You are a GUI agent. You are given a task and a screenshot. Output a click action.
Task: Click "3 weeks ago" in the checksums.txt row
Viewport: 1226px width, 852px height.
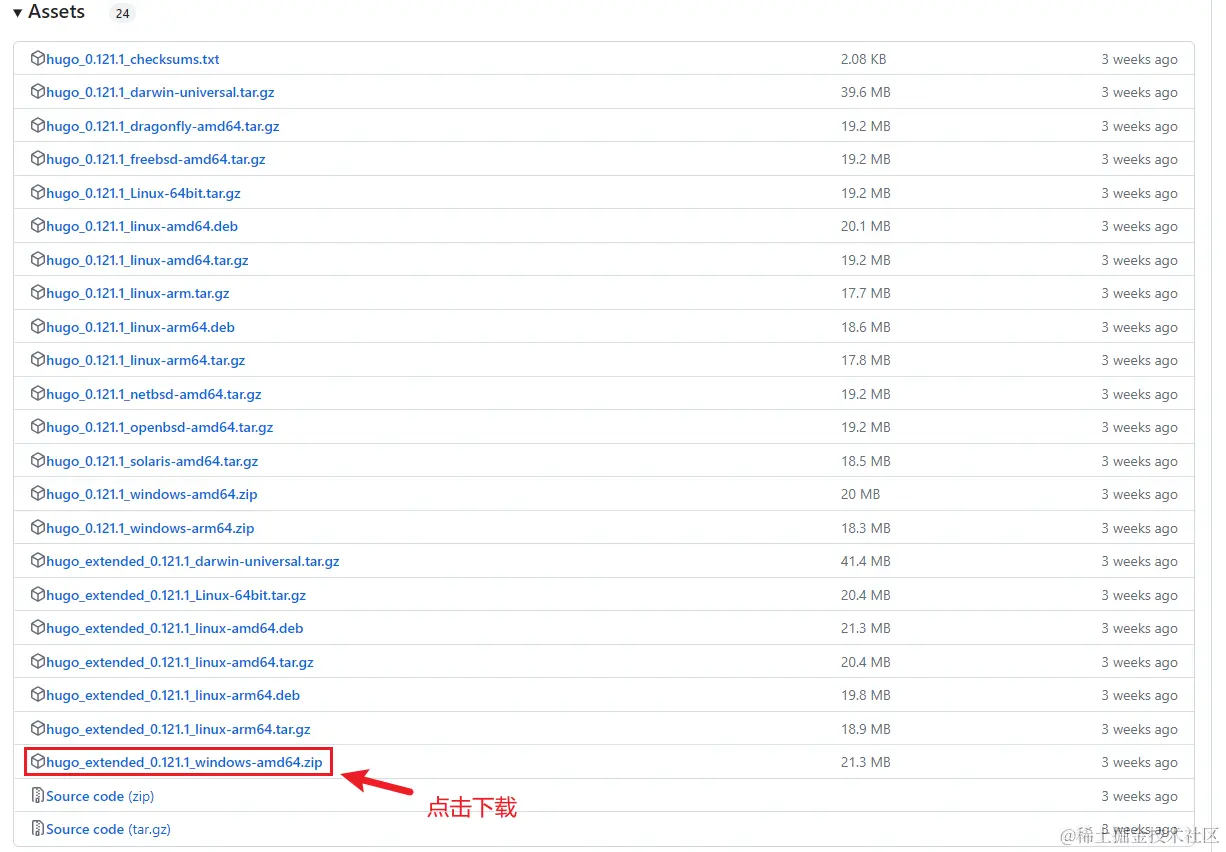(x=1139, y=59)
